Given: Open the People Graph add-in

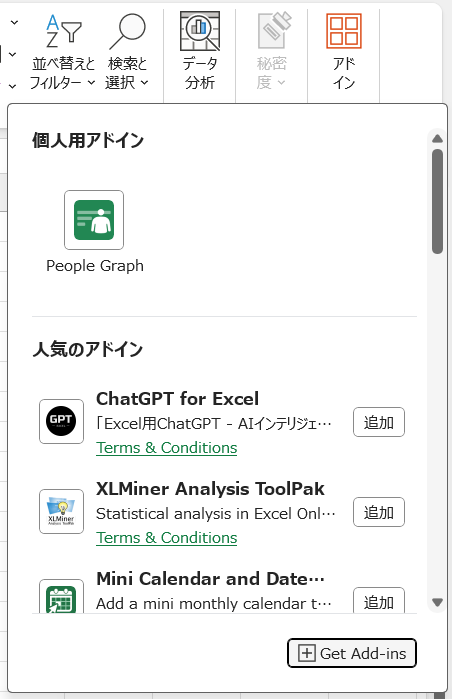Looking at the screenshot, I should pyautogui.click(x=94, y=220).
